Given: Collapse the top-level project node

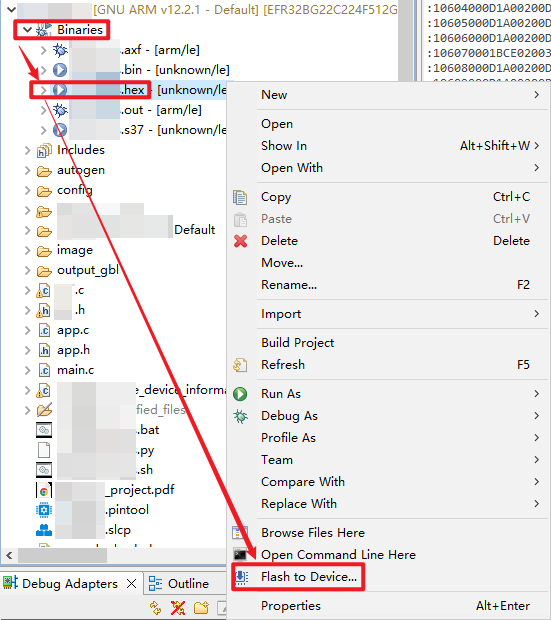Looking at the screenshot, I should tap(11, 9).
